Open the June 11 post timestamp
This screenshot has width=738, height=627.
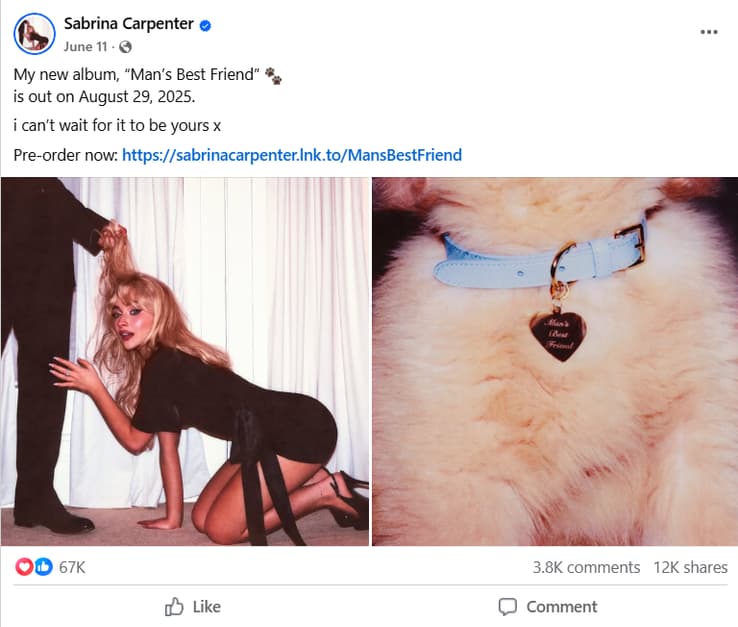pos(85,47)
